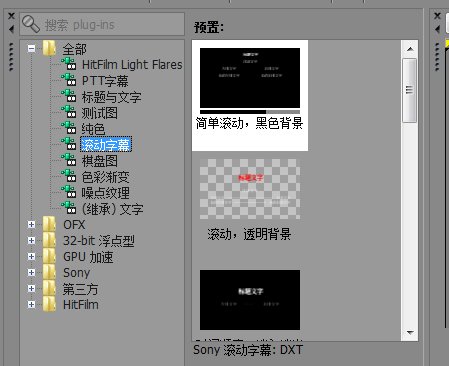Select 标题与文字 generator

pos(111,97)
